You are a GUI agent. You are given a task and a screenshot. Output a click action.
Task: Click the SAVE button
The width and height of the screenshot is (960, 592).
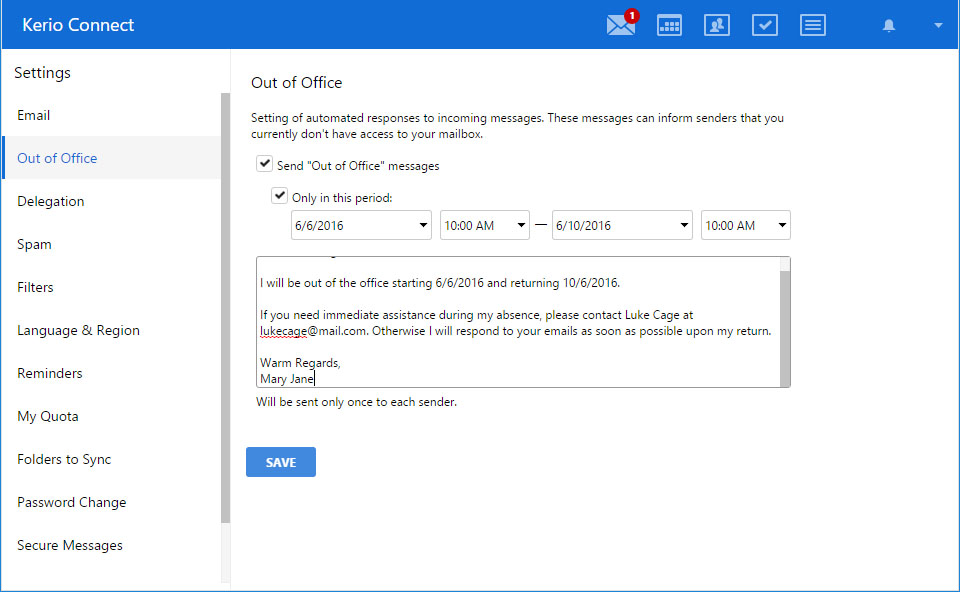[x=281, y=462]
